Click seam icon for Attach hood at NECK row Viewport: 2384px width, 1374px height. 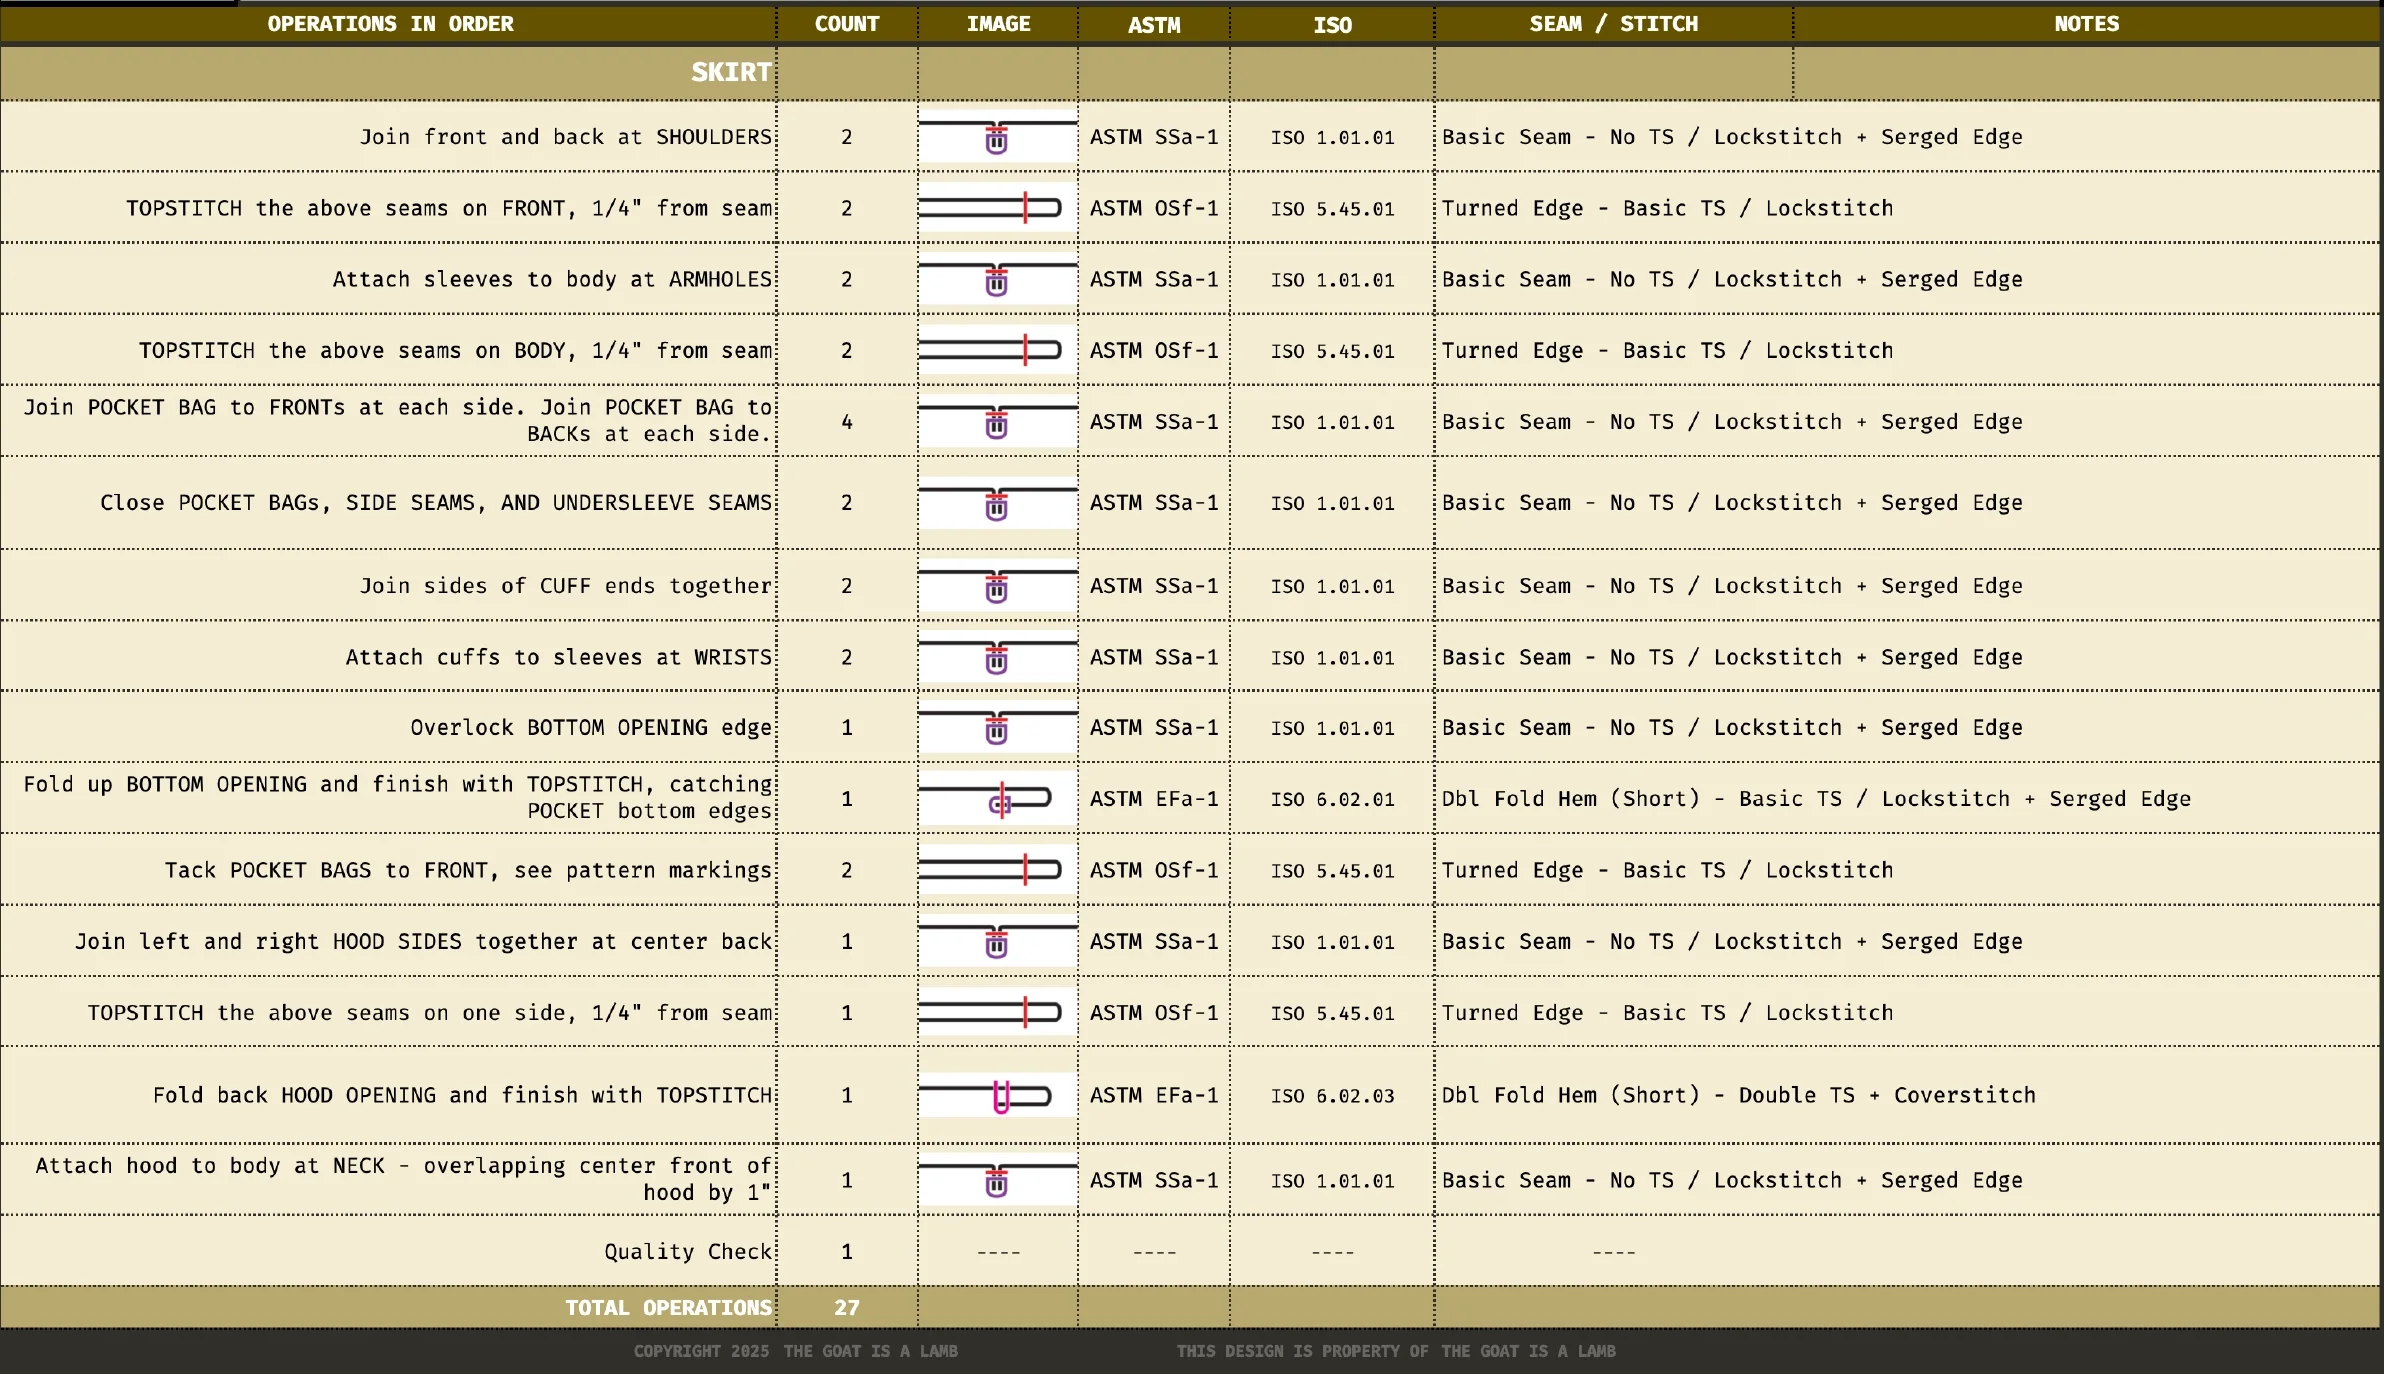click(x=997, y=1180)
